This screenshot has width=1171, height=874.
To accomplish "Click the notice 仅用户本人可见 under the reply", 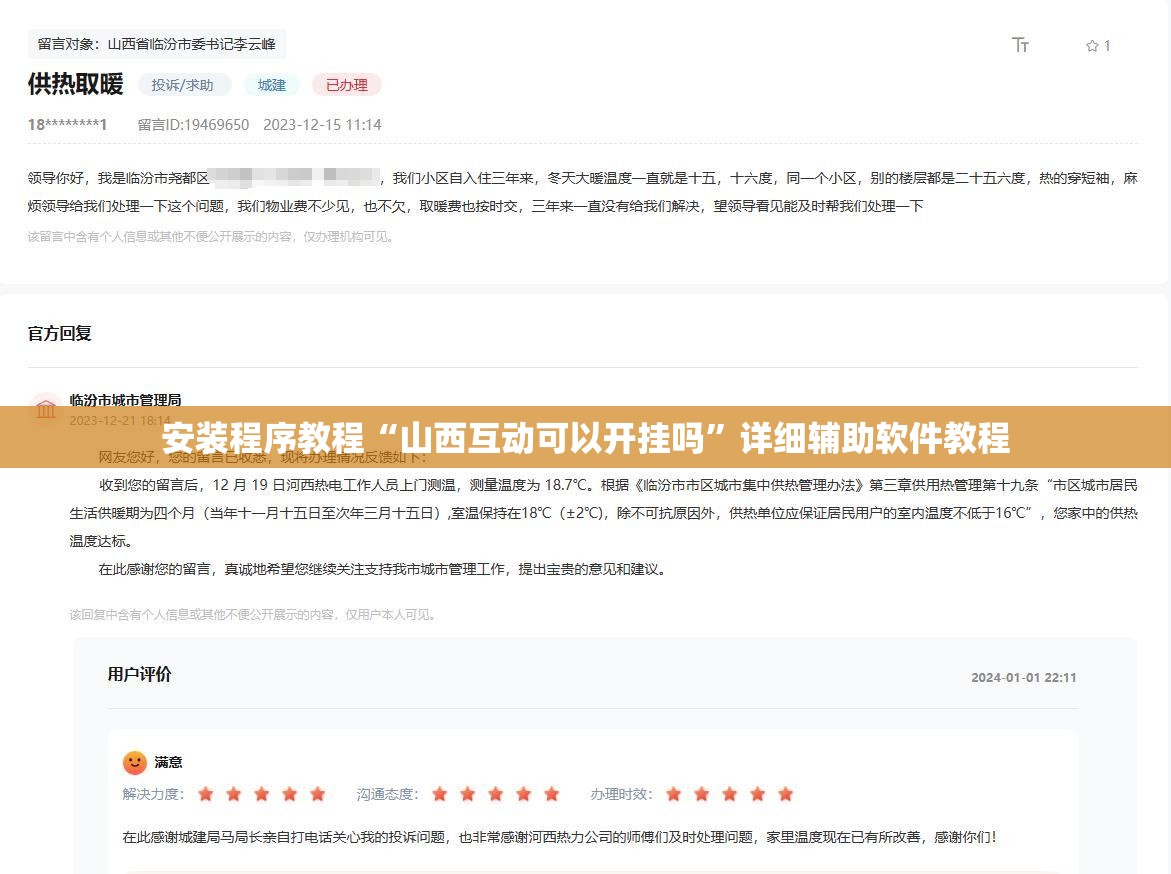I will [253, 615].
